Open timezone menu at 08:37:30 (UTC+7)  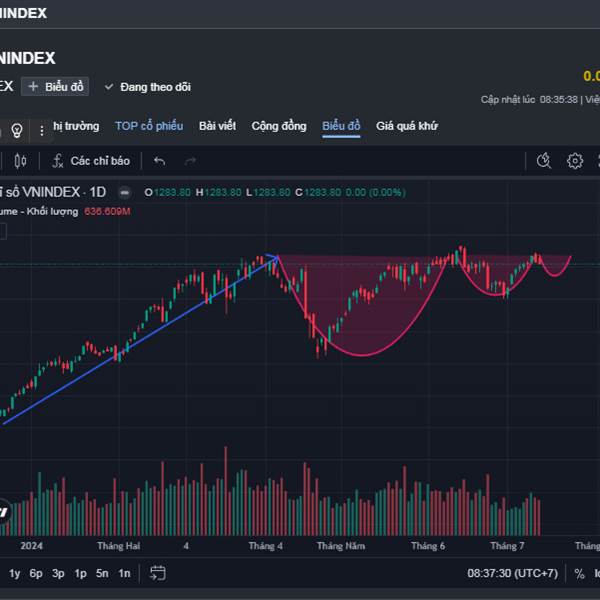(x=512, y=573)
